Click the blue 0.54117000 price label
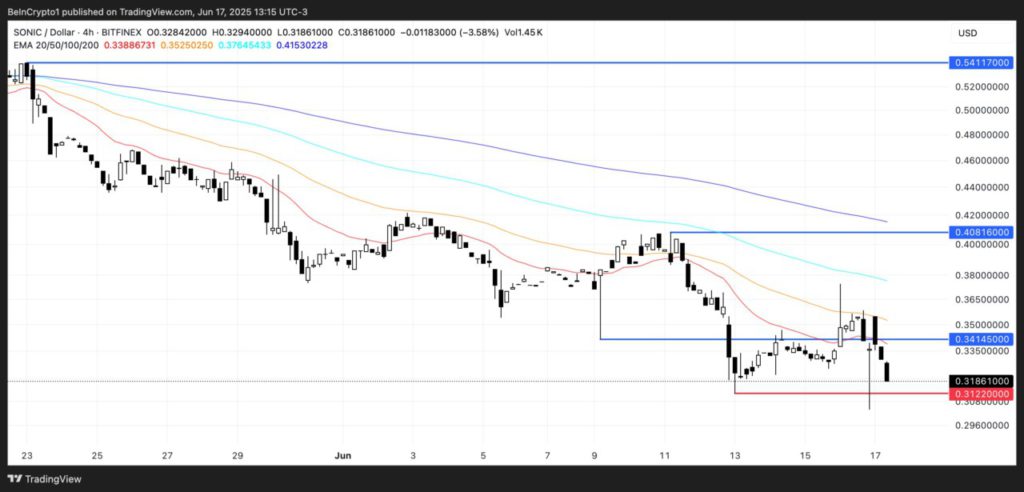Screen dimensions: 1024x492 coord(983,63)
